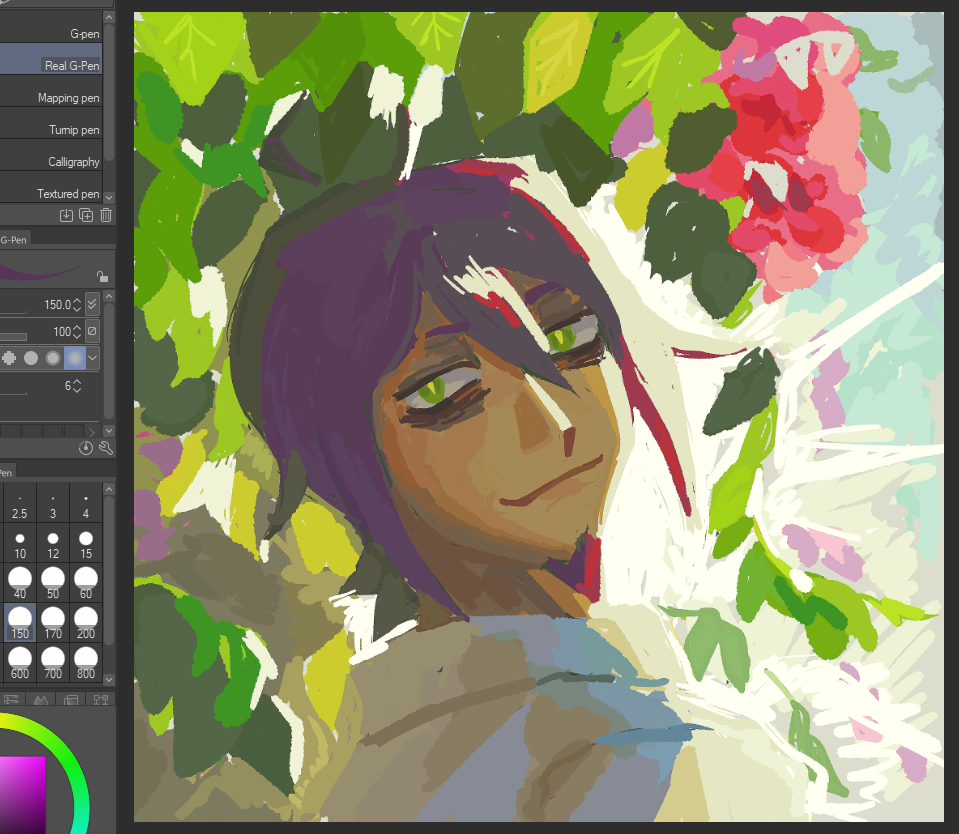
Task: Switch to the G-Pen tool property tab
Action: point(14,239)
